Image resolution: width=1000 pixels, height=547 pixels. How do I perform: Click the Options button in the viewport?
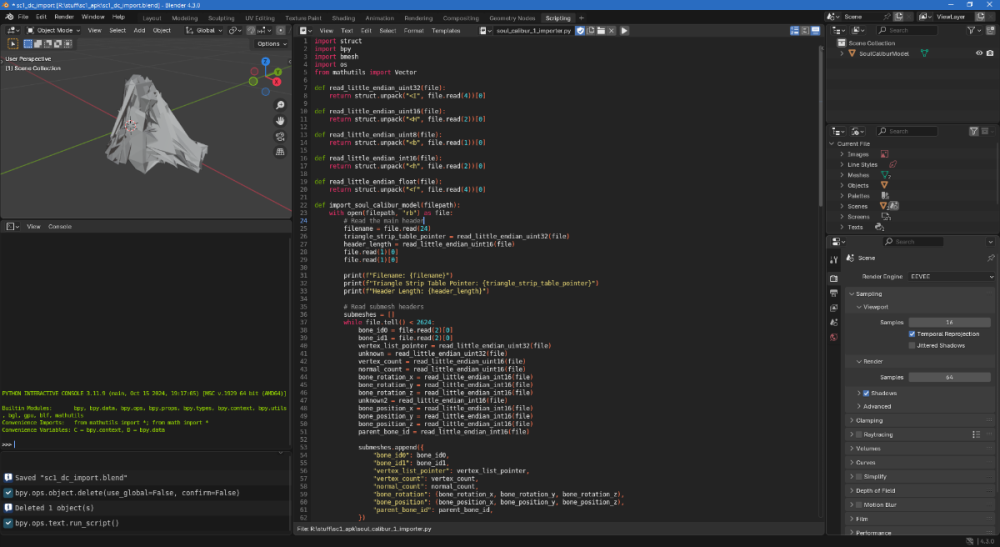[x=269, y=44]
